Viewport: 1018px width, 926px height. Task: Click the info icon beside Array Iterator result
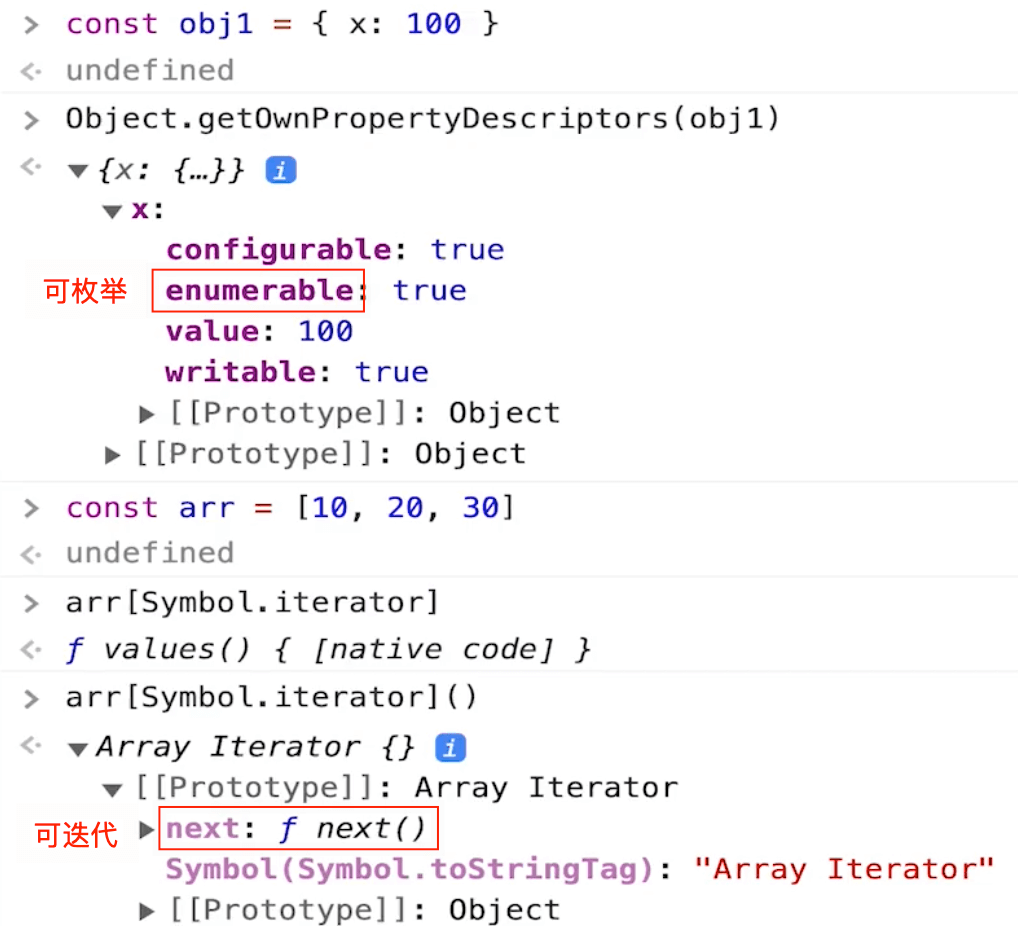click(450, 747)
